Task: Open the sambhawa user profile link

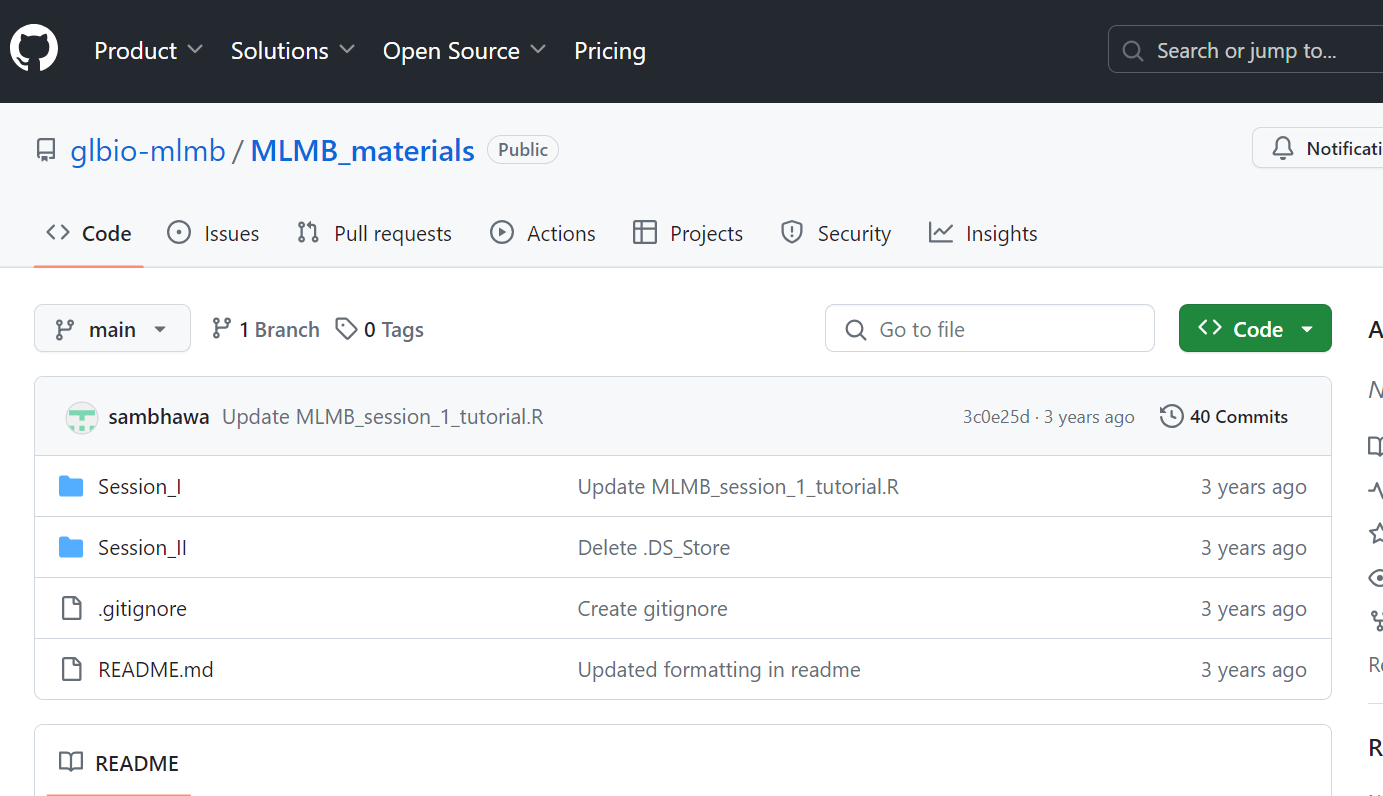Action: point(159,417)
